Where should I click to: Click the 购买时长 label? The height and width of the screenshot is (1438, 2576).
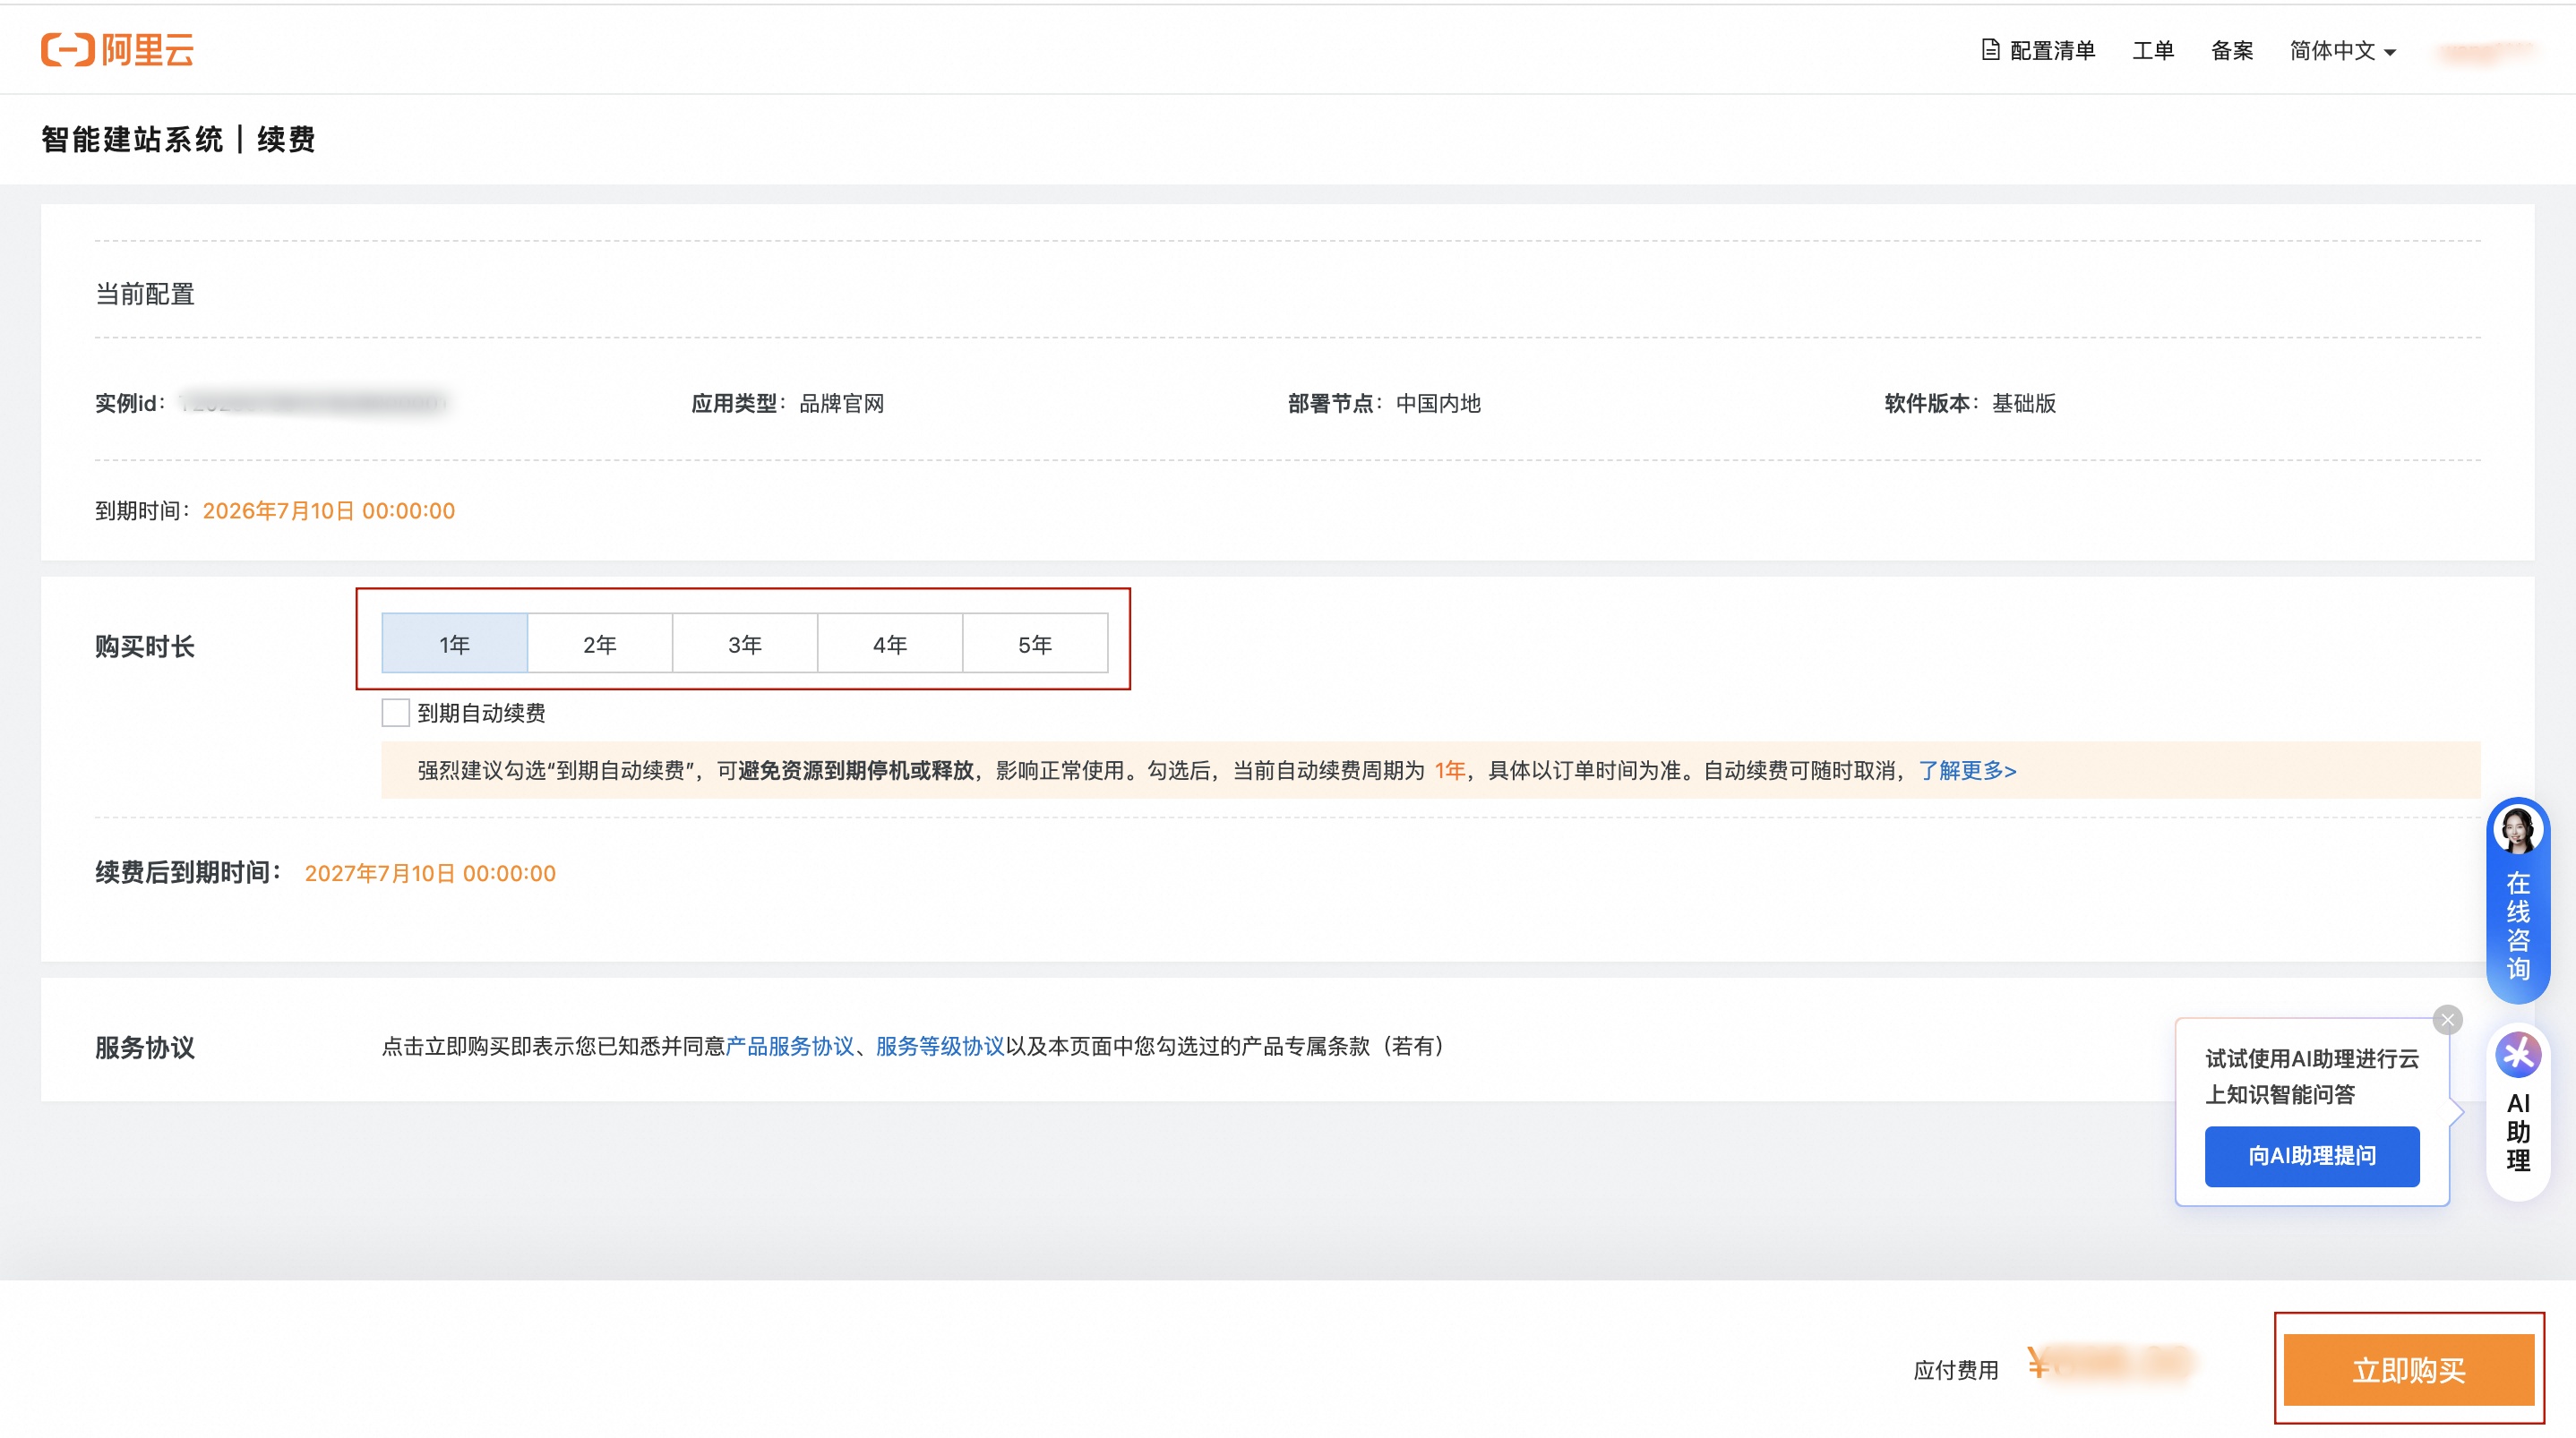coord(145,646)
